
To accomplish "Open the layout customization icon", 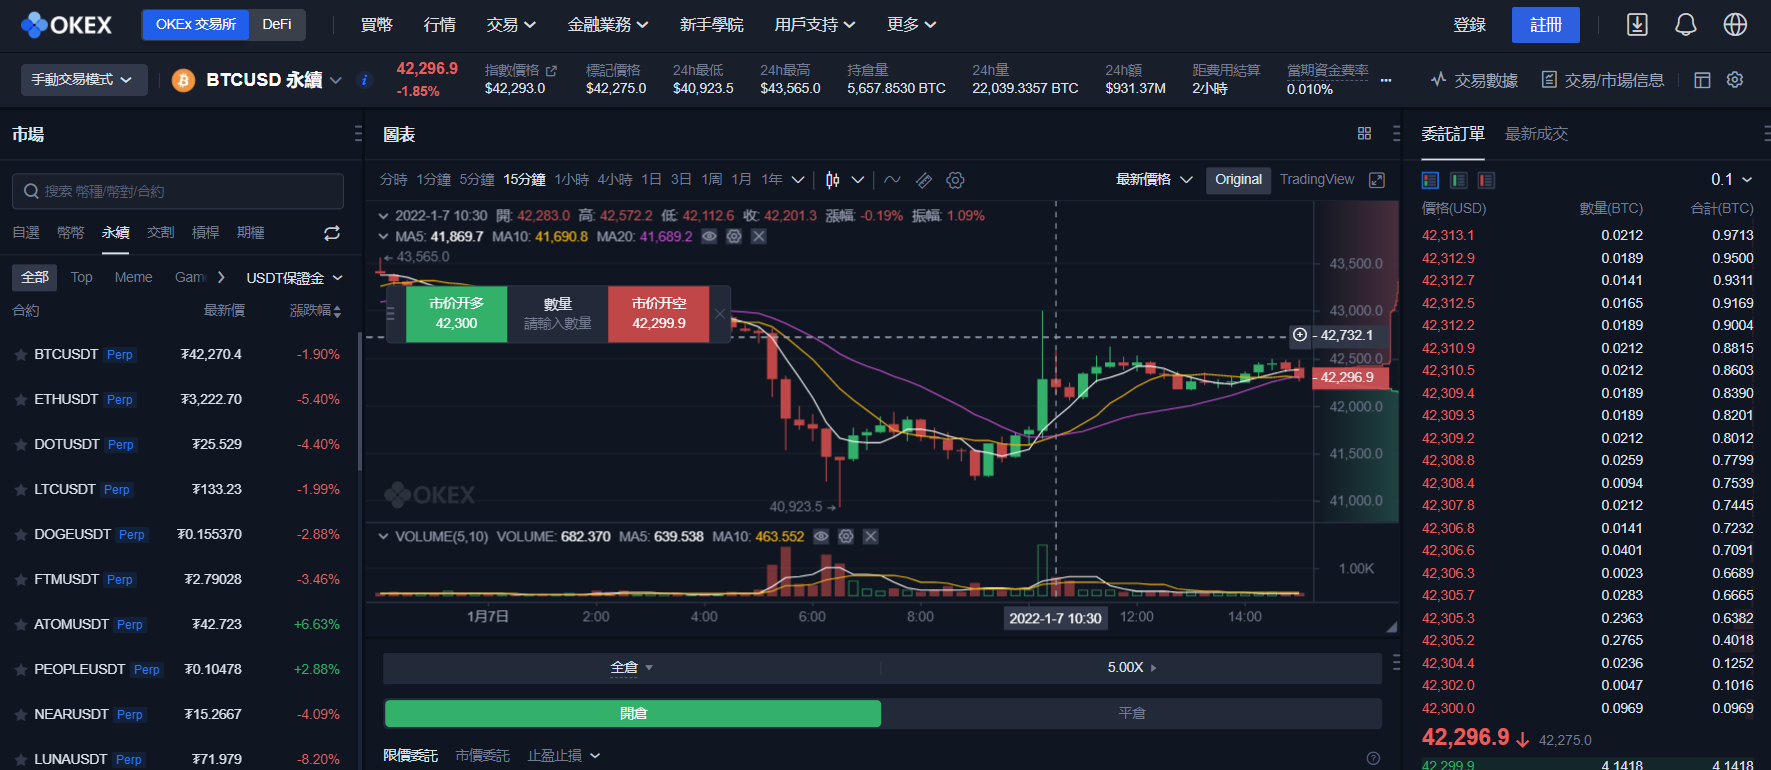I will 1702,80.
